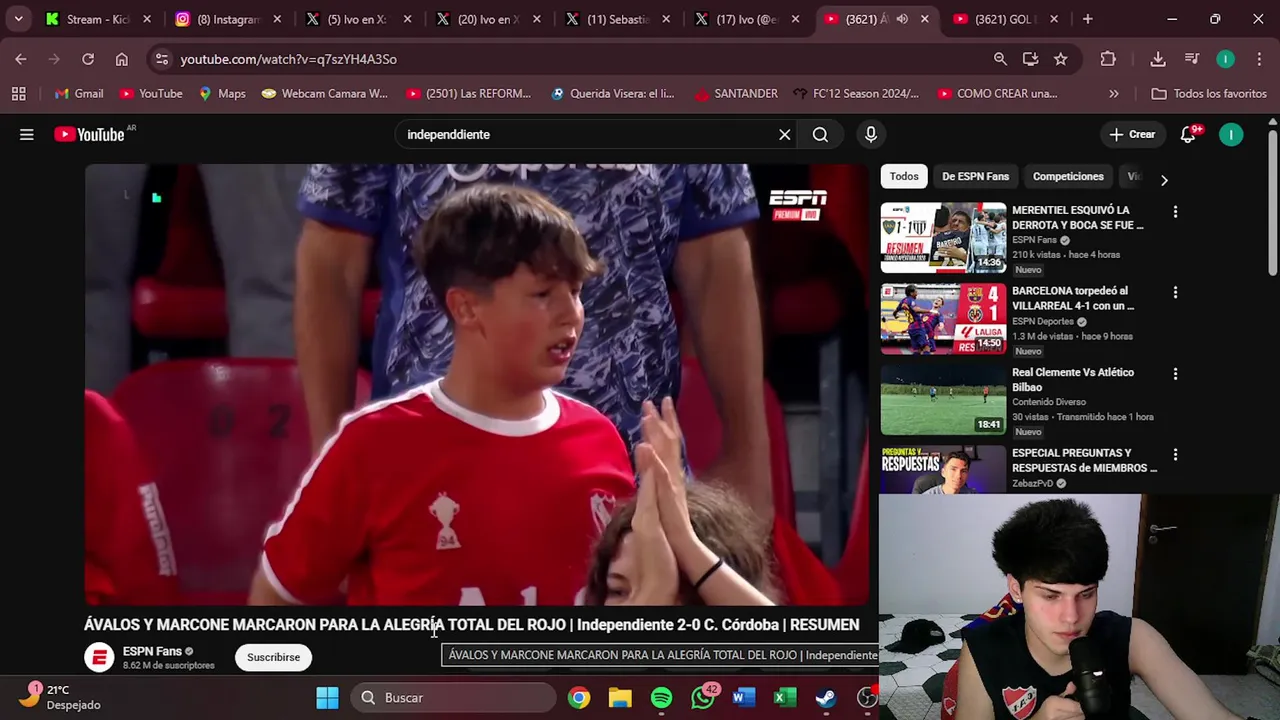Show more bookmarks with the double chevron
The width and height of the screenshot is (1280, 720).
[x=1114, y=93]
